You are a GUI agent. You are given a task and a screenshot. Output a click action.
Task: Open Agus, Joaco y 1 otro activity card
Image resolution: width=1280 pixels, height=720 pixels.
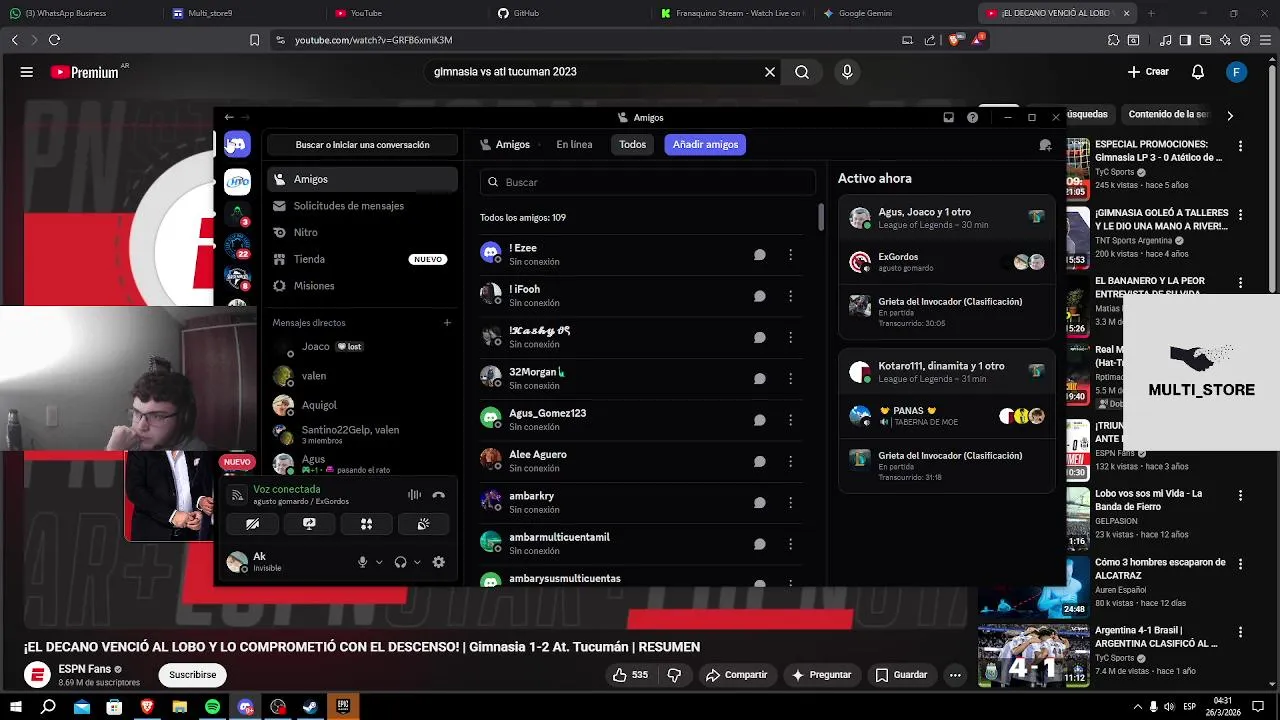(946, 267)
